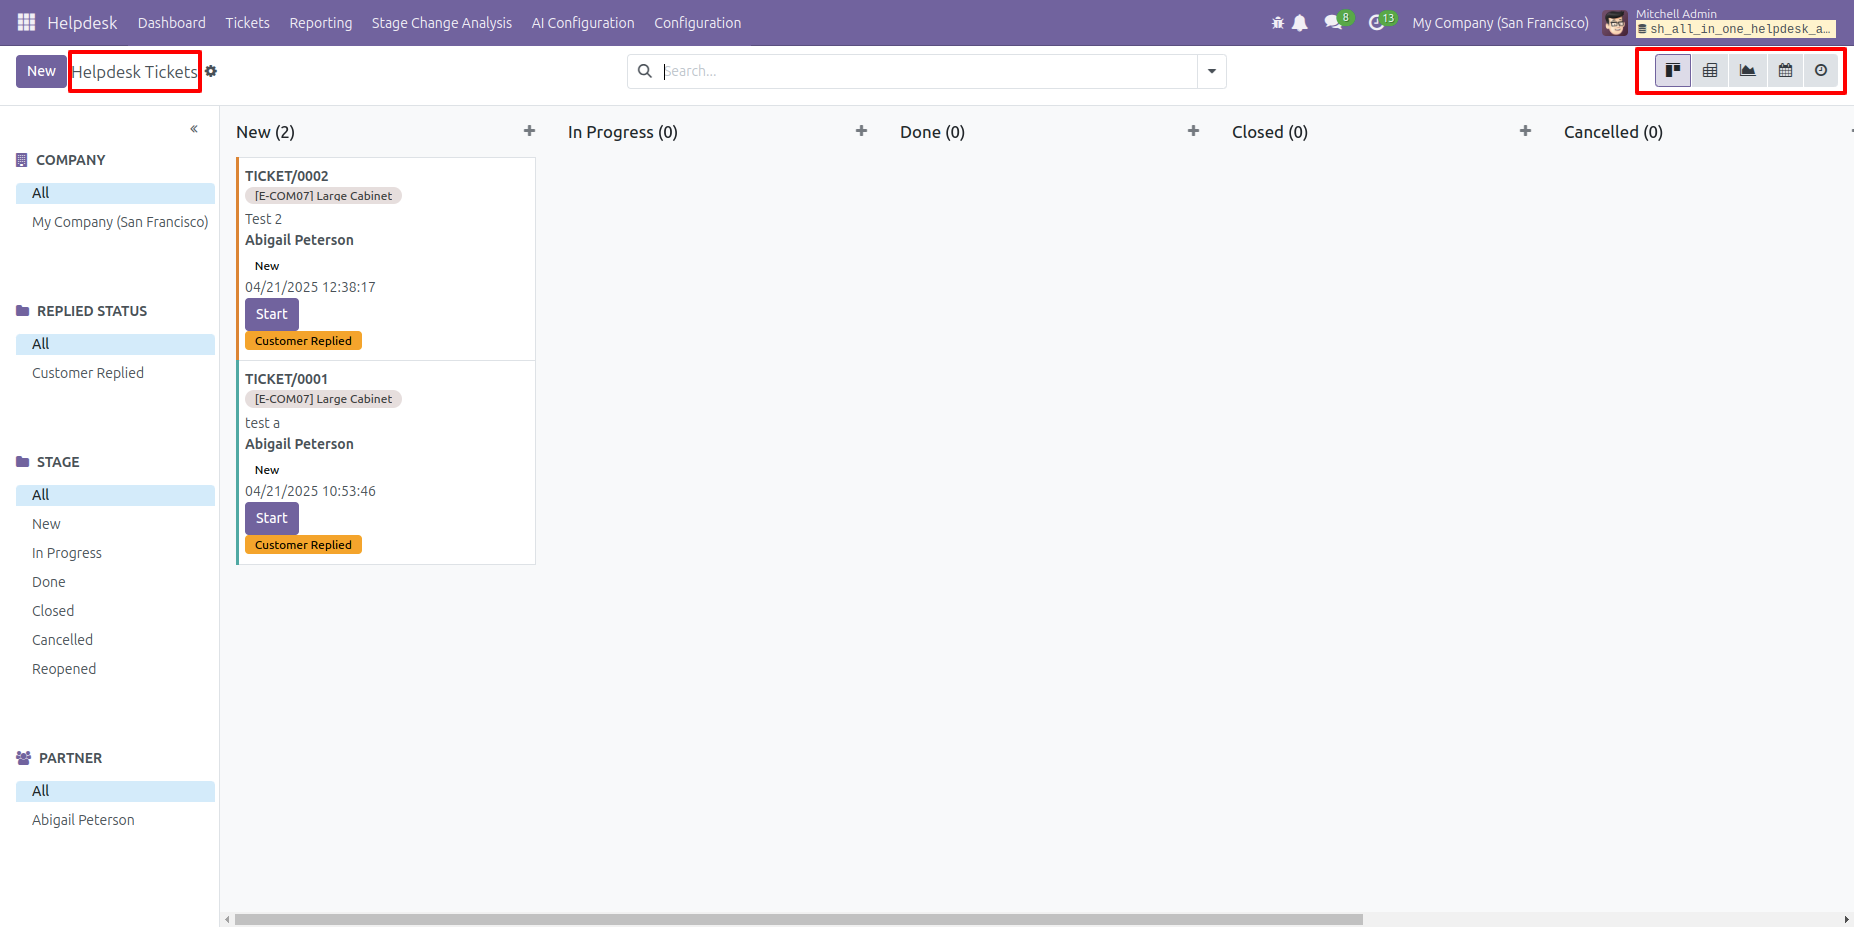Viewport: 1854px width, 927px height.
Task: Click the Helpdesk Tickets breadcrumb title
Action: [135, 72]
